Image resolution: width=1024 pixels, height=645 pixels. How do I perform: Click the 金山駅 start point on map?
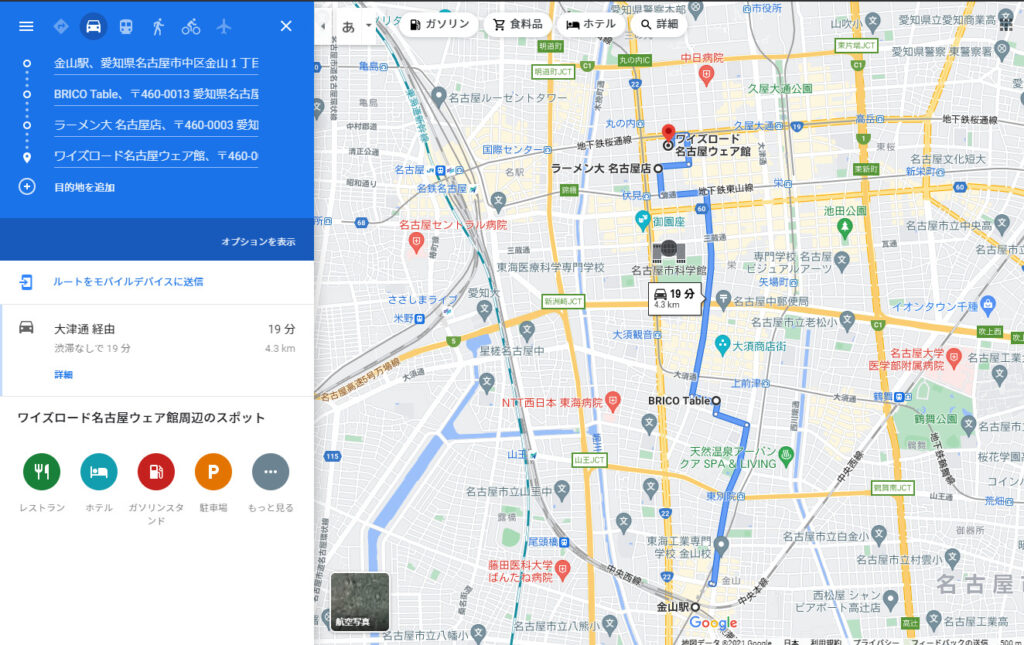(696, 607)
